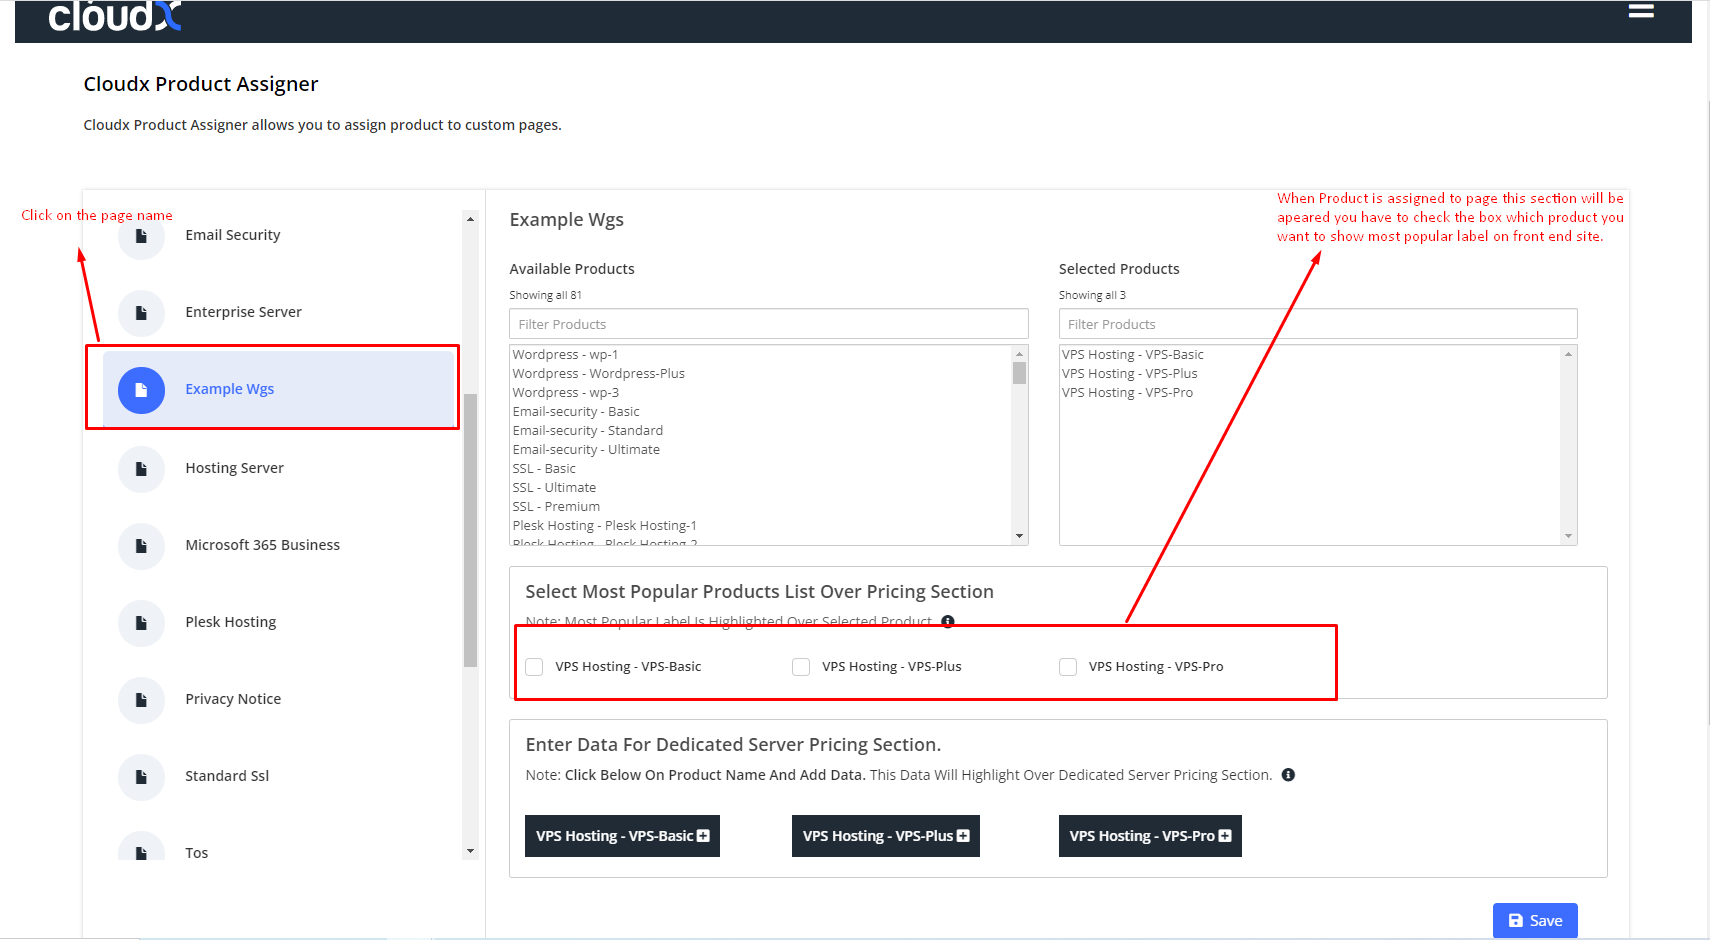Click the blue Save button

pyautogui.click(x=1534, y=920)
